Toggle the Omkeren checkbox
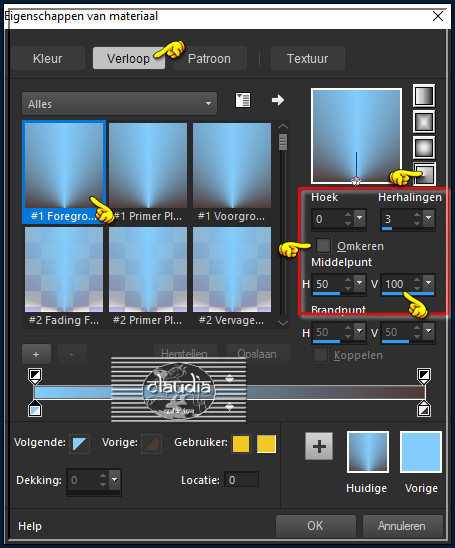The image size is (455, 548). [x=323, y=245]
